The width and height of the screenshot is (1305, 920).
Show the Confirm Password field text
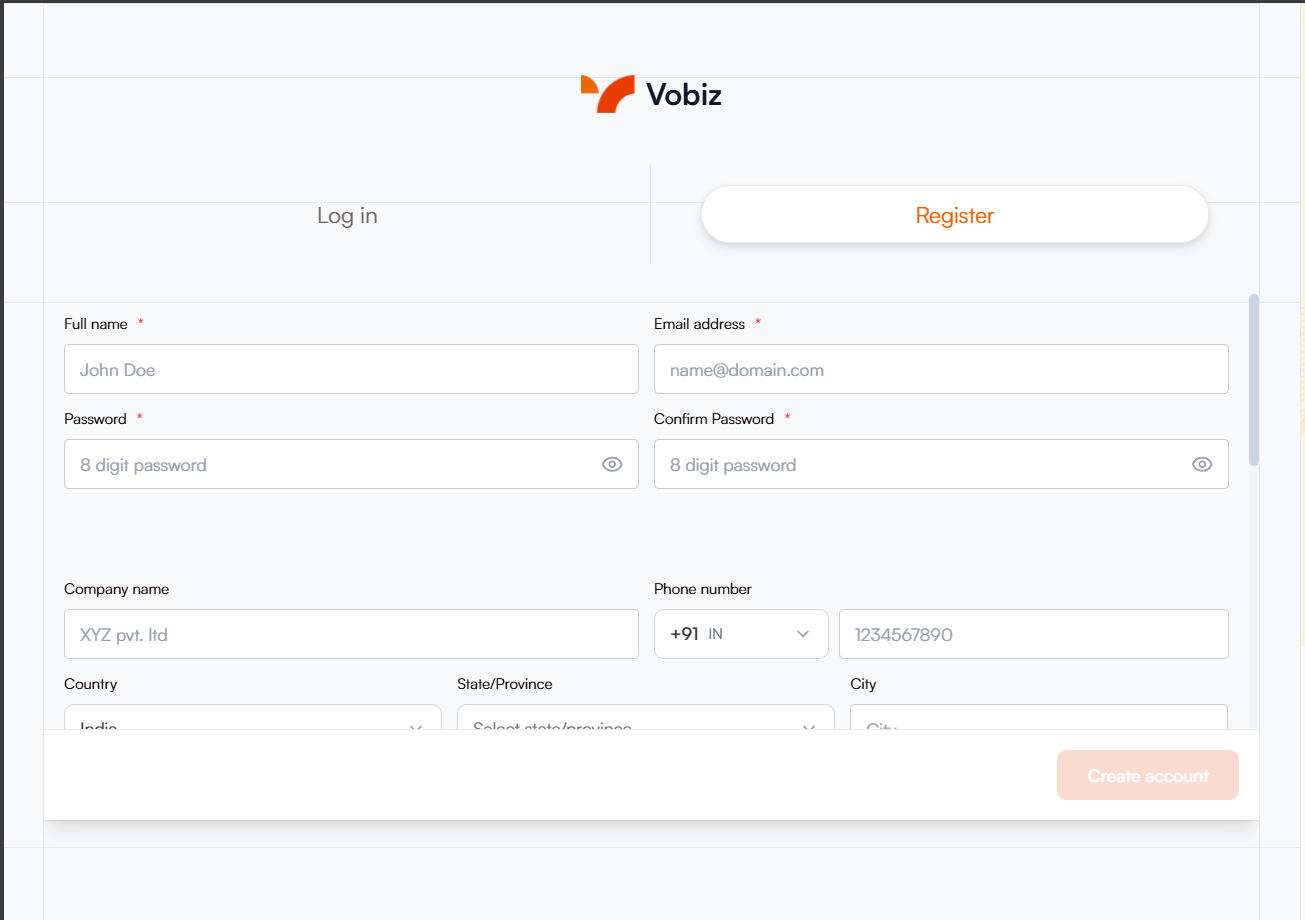(1202, 464)
